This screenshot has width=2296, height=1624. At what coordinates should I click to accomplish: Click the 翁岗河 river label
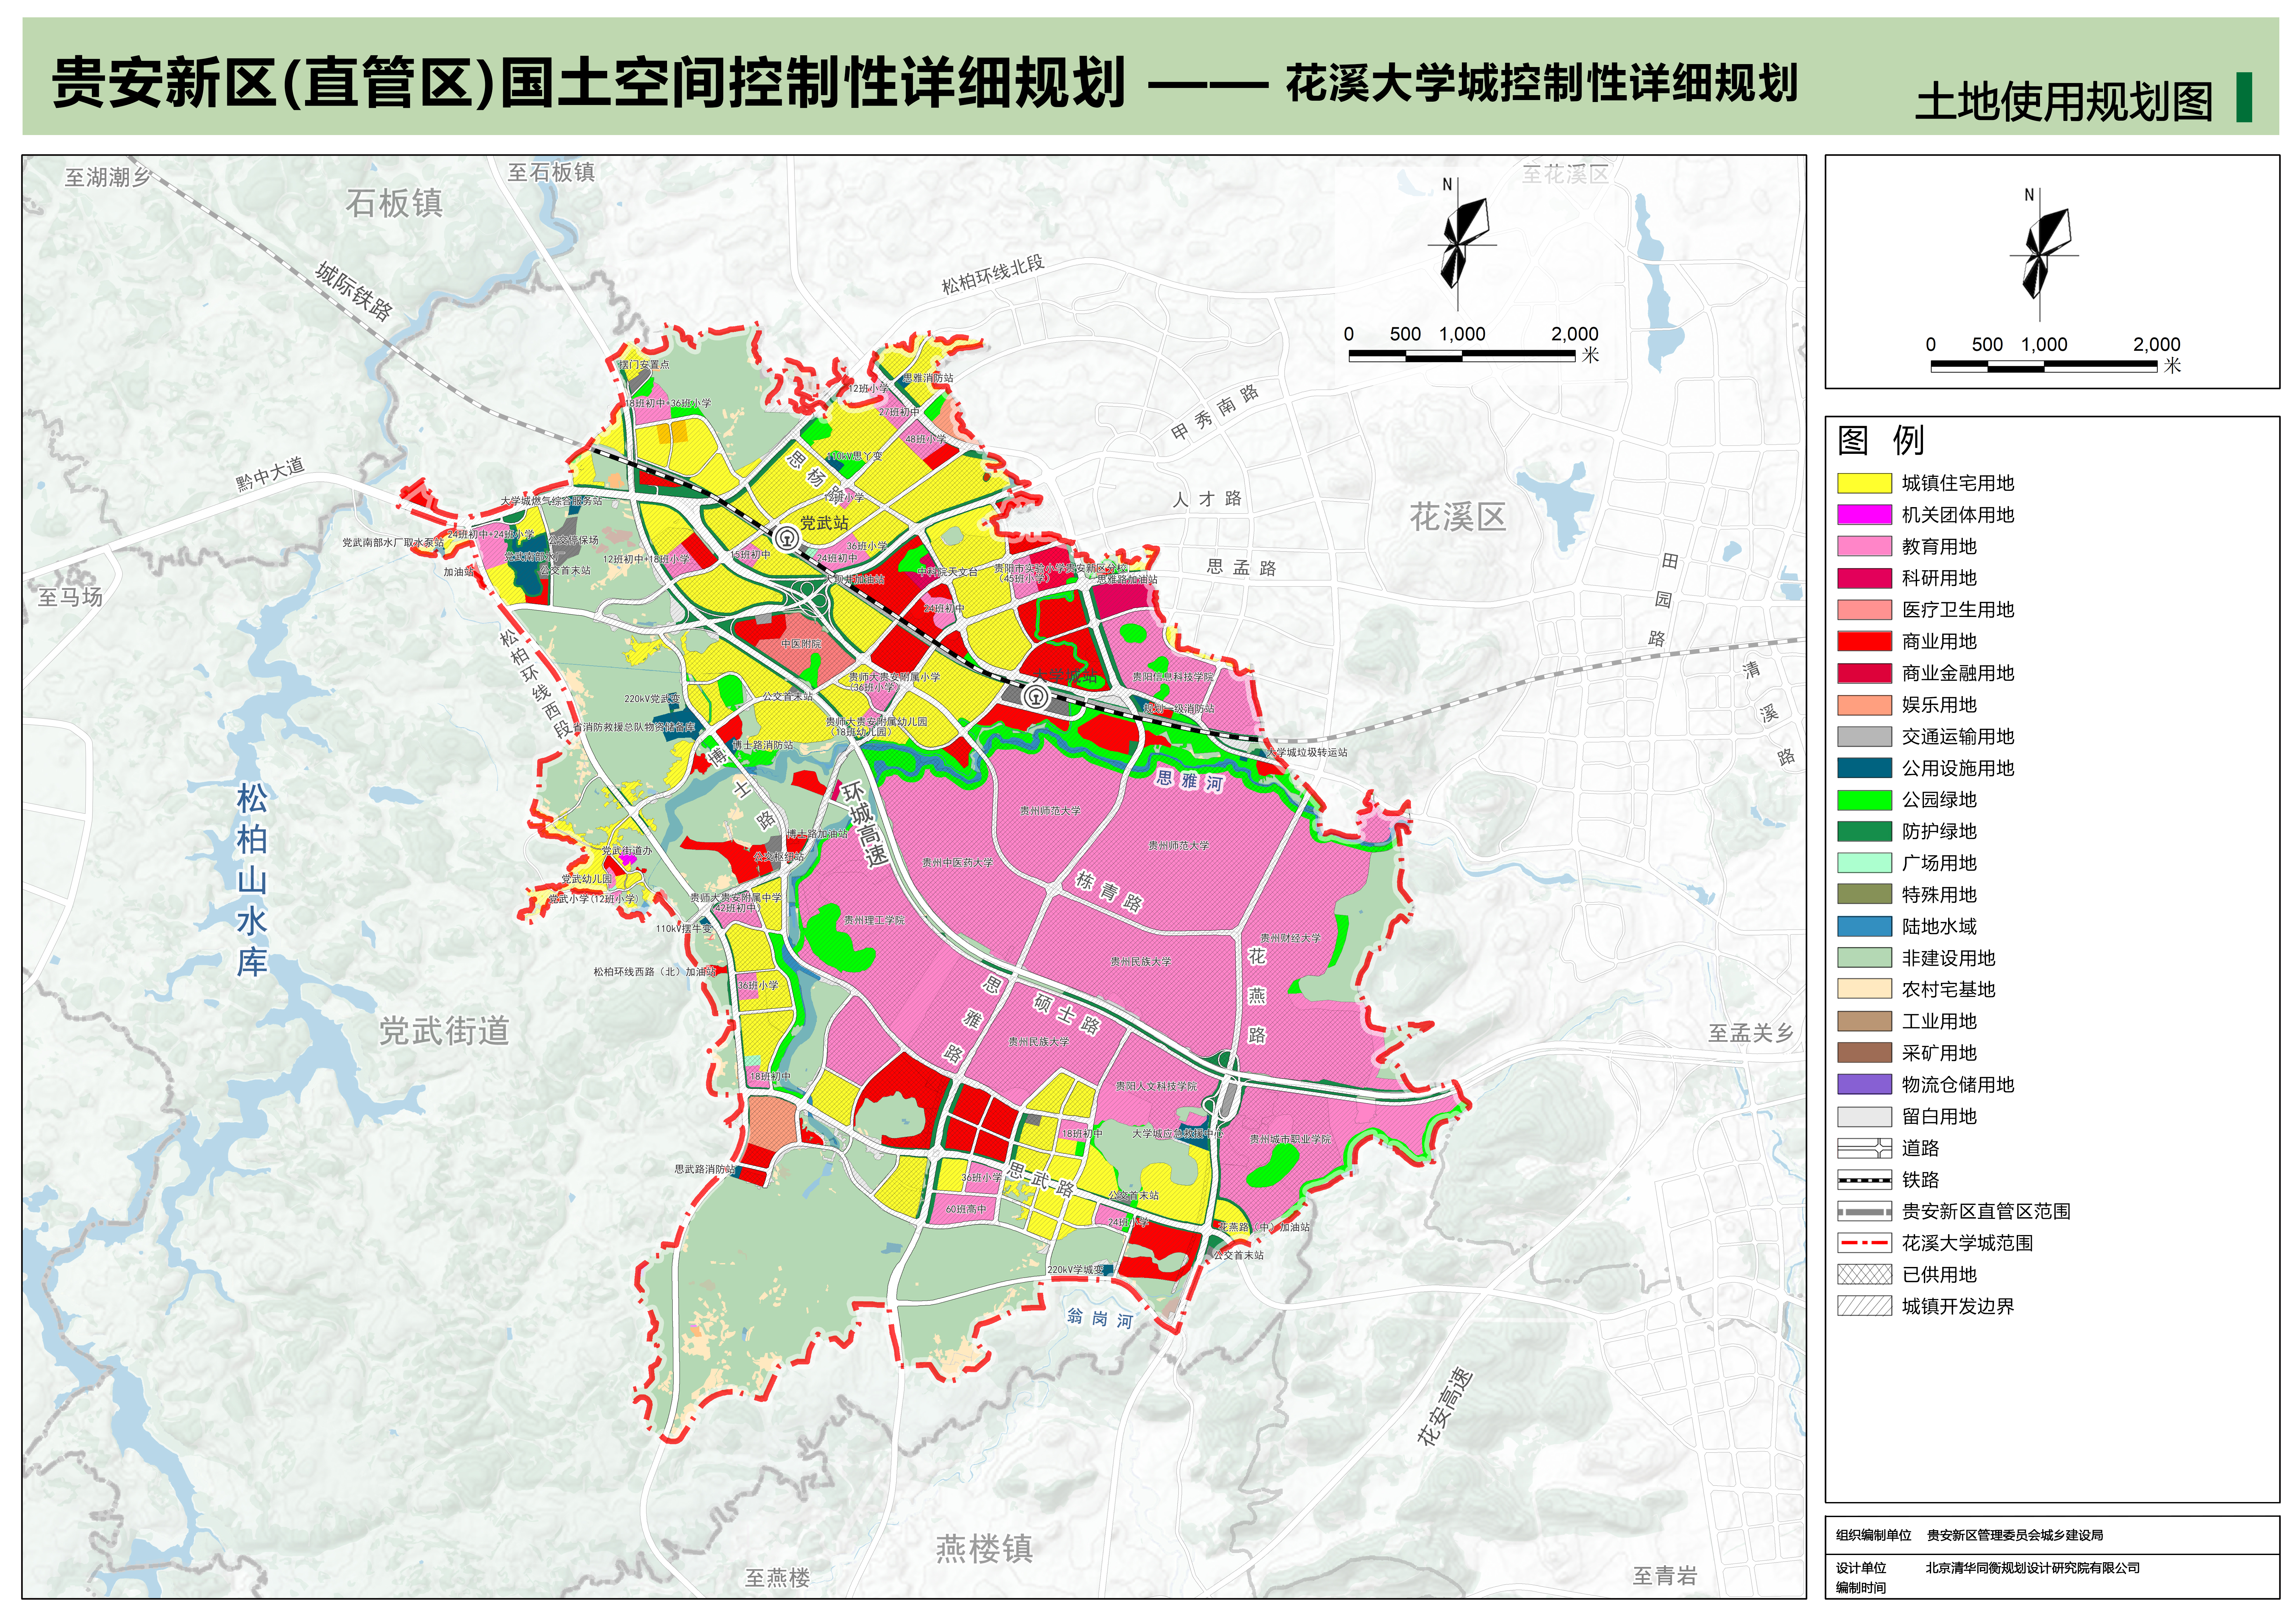coord(1100,1318)
